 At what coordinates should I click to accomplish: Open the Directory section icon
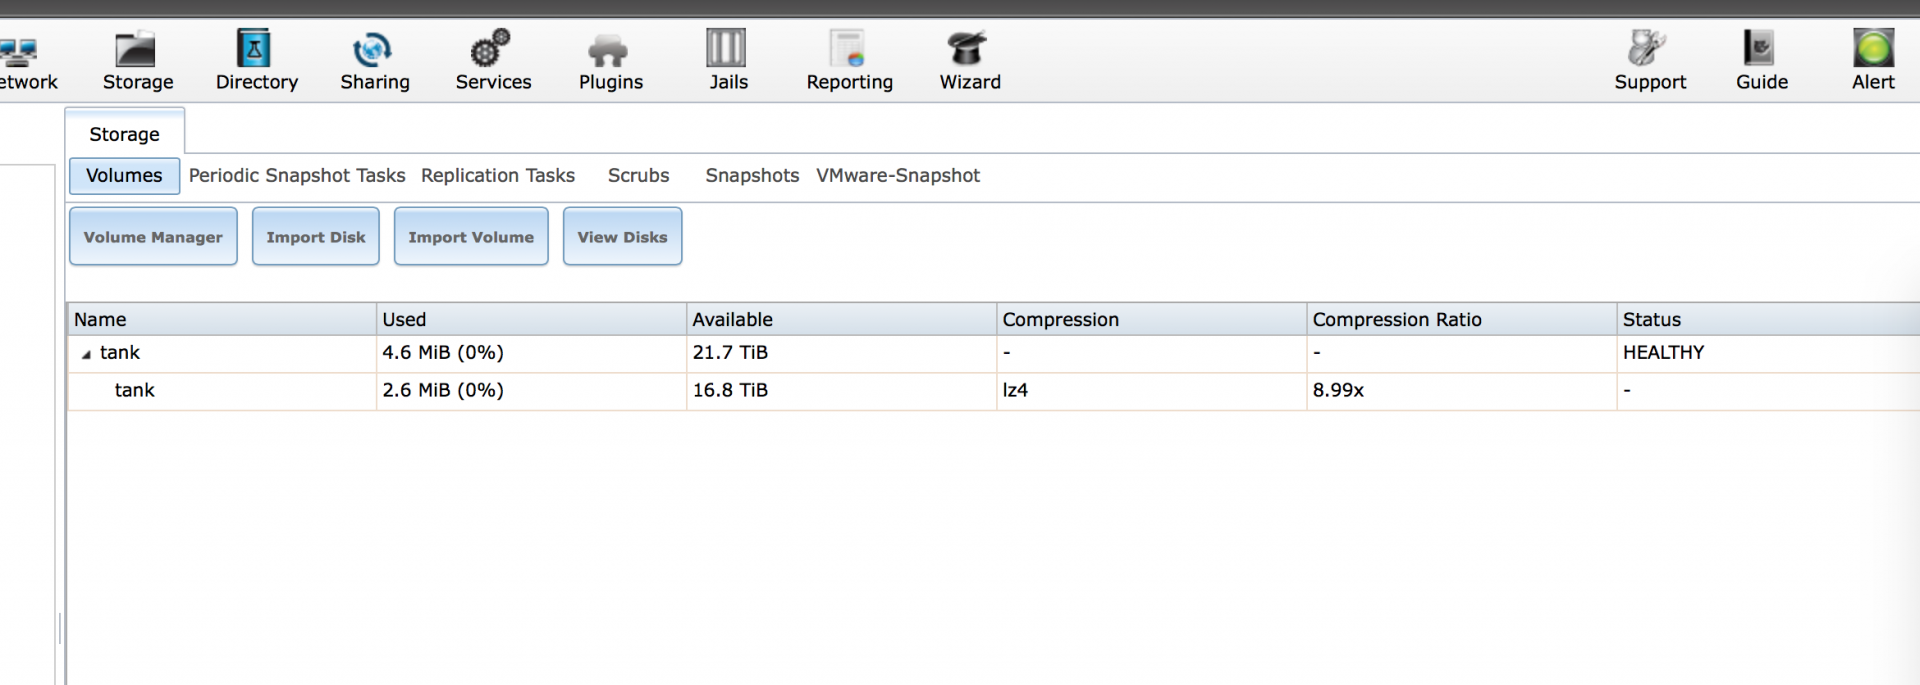[254, 48]
